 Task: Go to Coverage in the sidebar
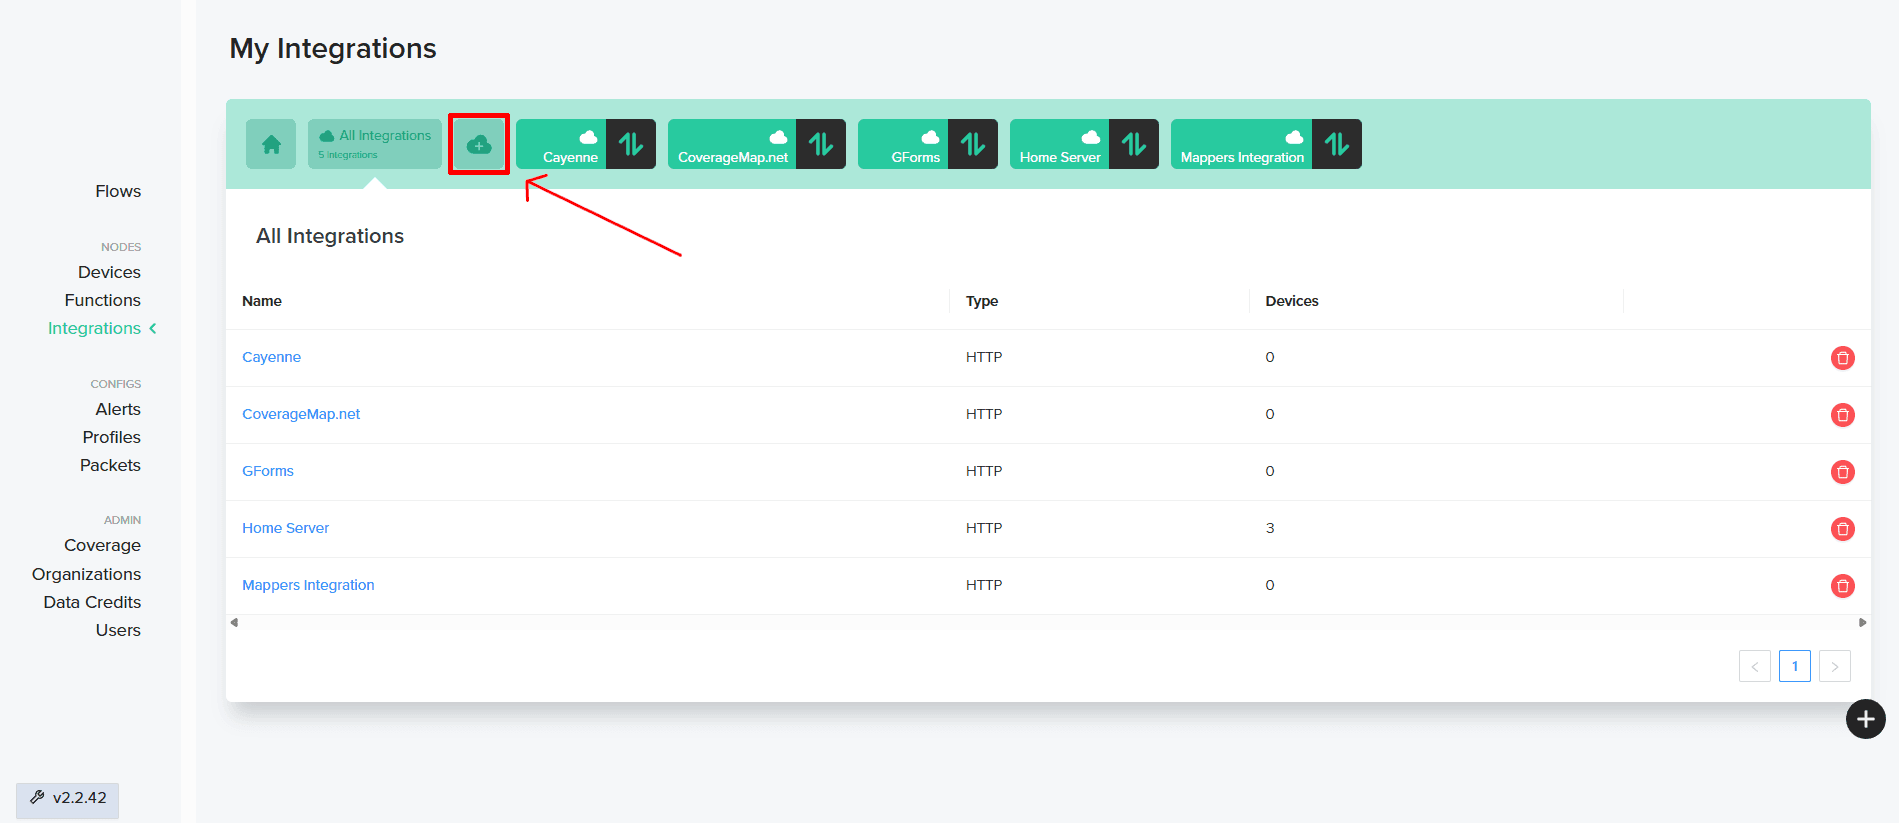pos(102,545)
